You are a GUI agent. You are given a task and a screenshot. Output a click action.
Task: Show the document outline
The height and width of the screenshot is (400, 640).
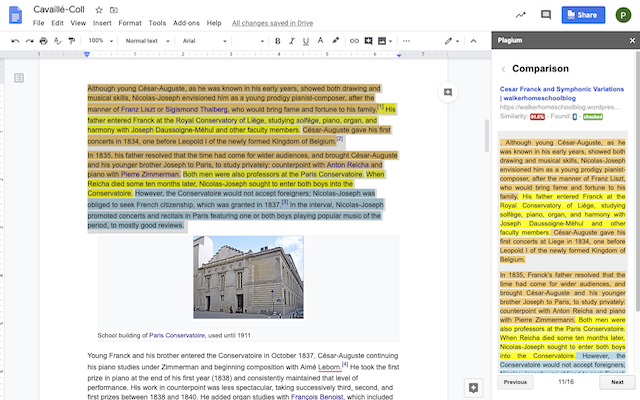(19, 78)
